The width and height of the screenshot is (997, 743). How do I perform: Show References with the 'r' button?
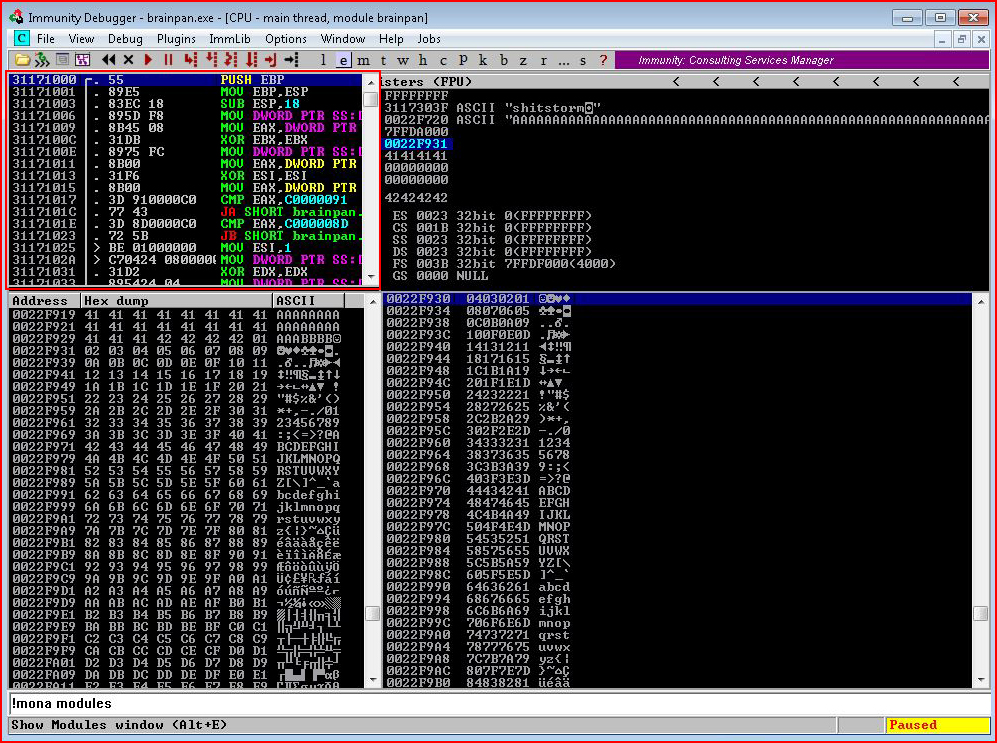point(543,60)
